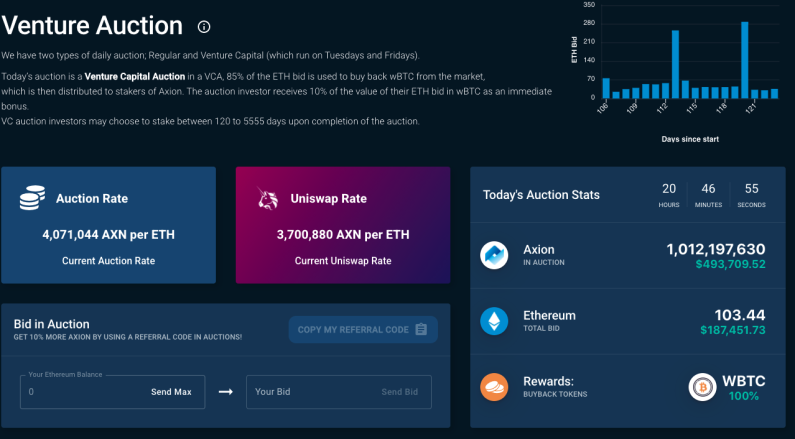Image resolution: width=795 pixels, height=439 pixels.
Task: Click the Send Bid button
Action: tap(400, 392)
